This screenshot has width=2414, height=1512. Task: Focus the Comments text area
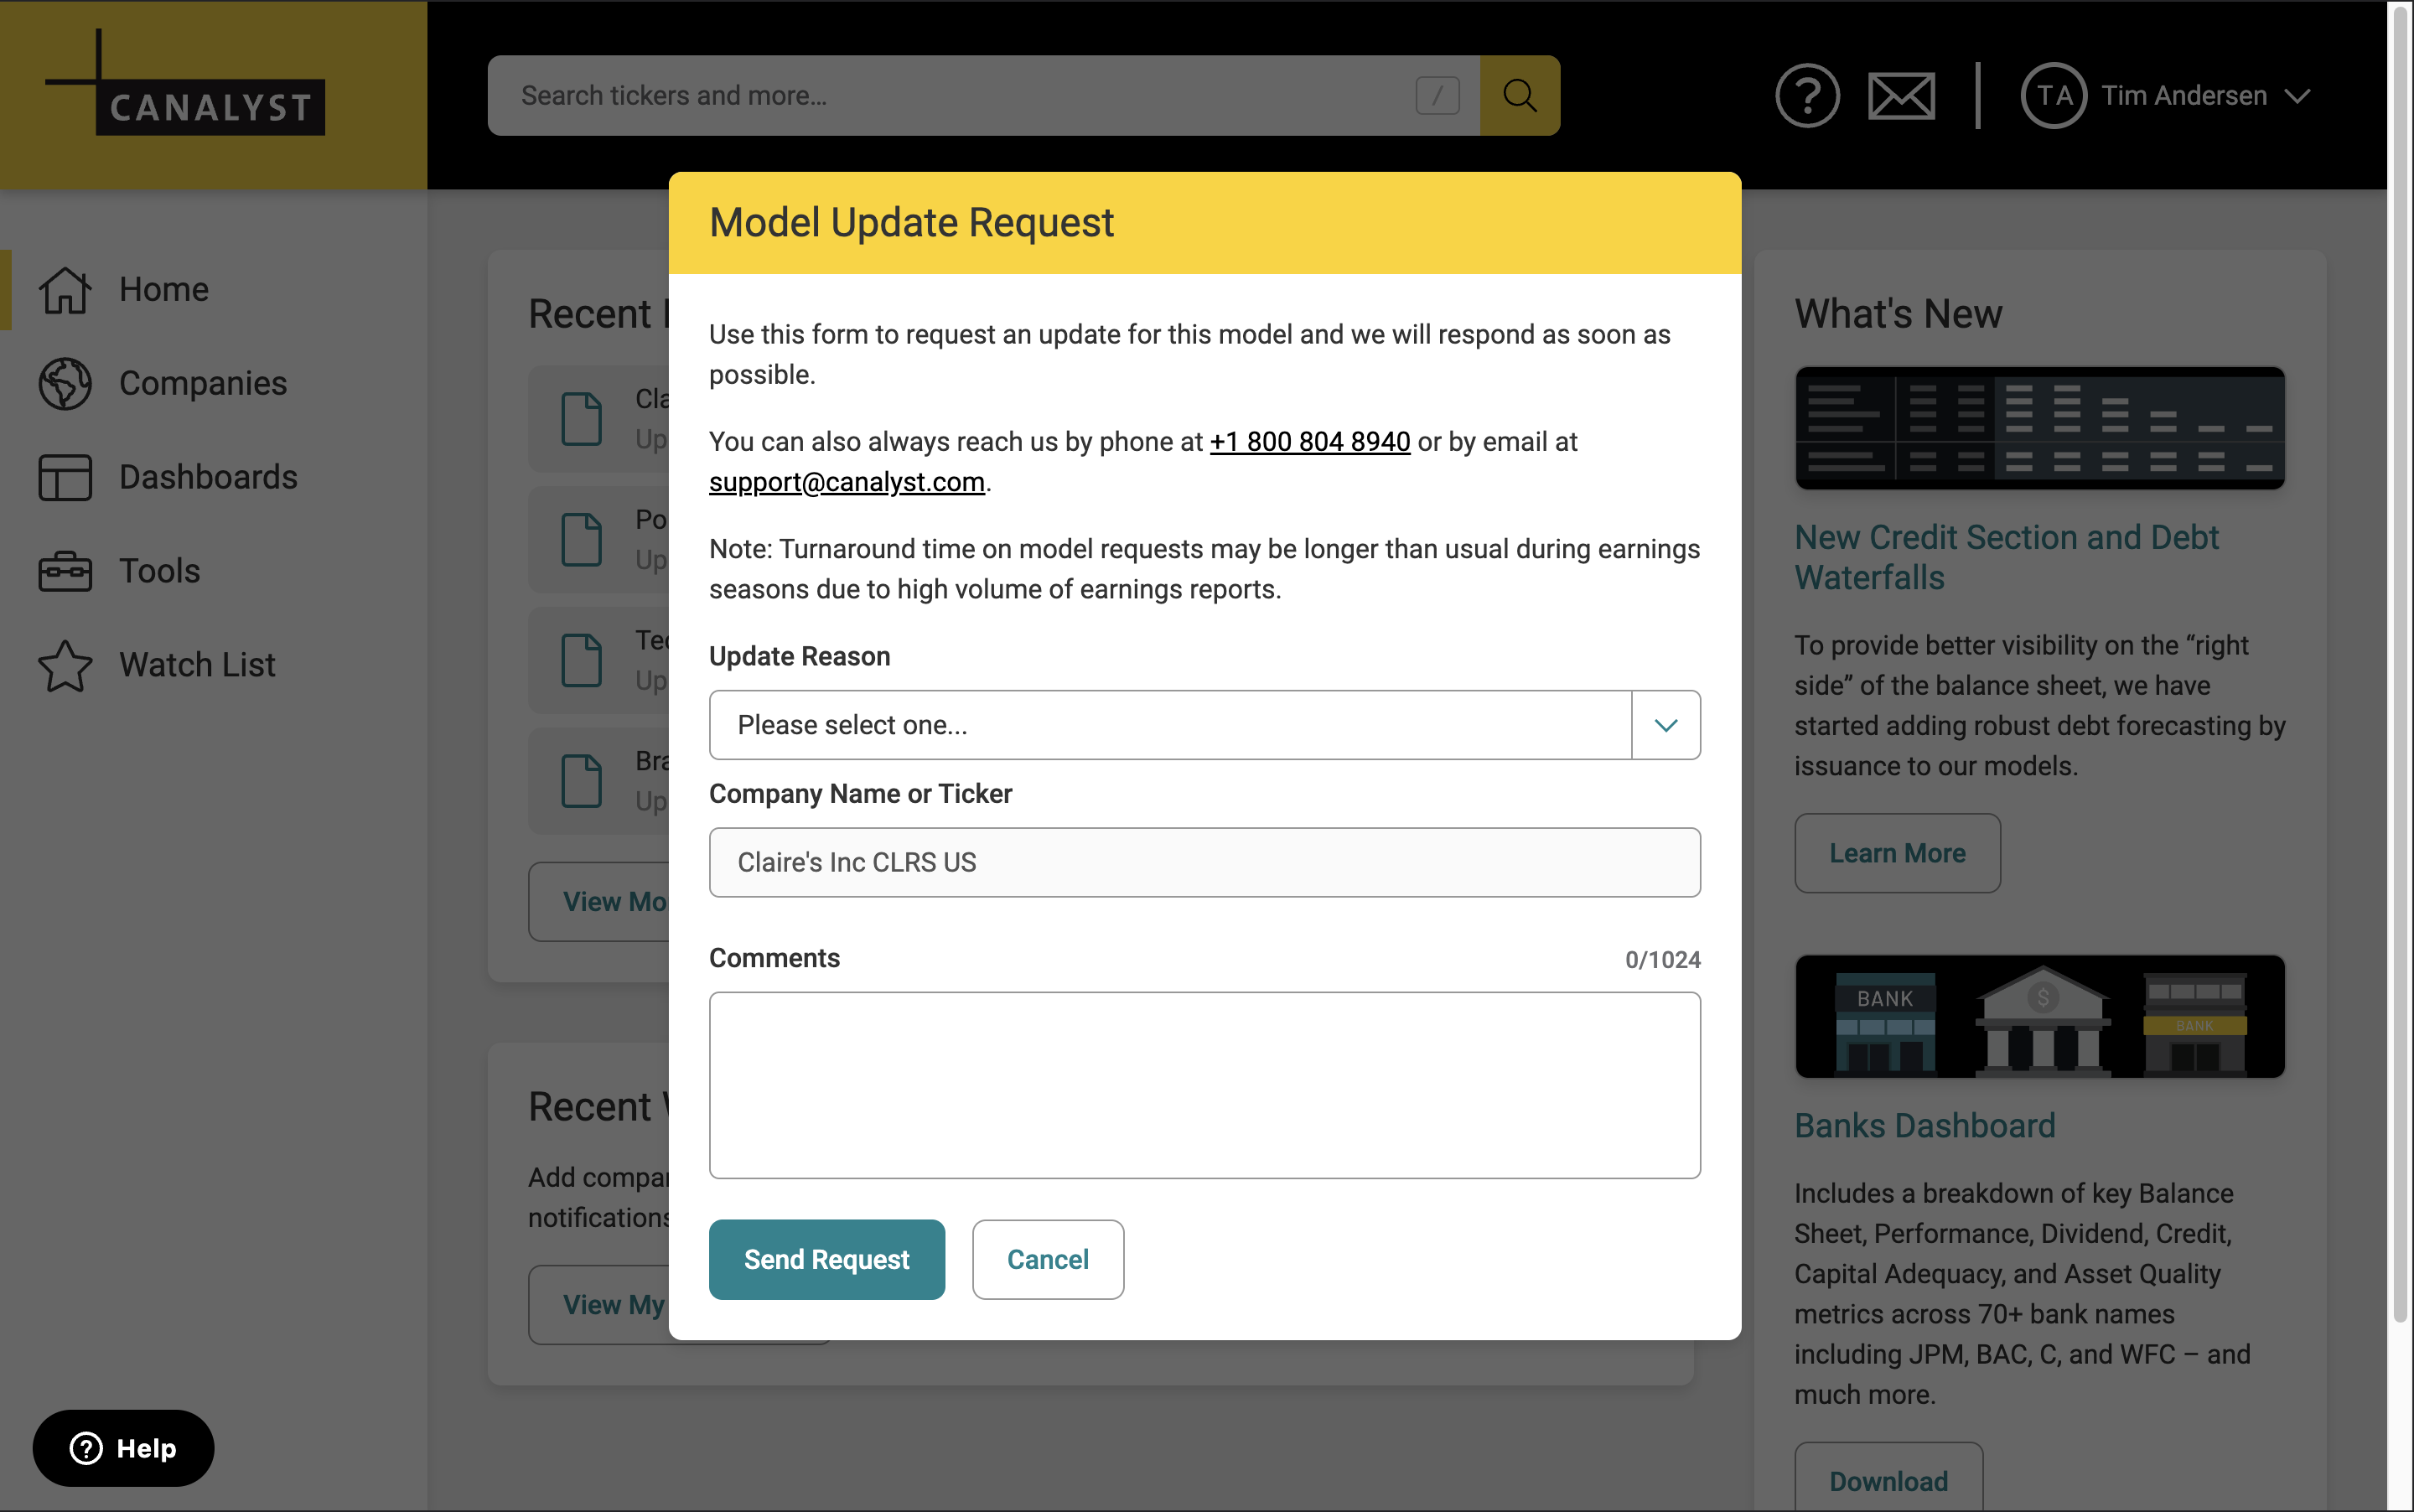click(1204, 1084)
